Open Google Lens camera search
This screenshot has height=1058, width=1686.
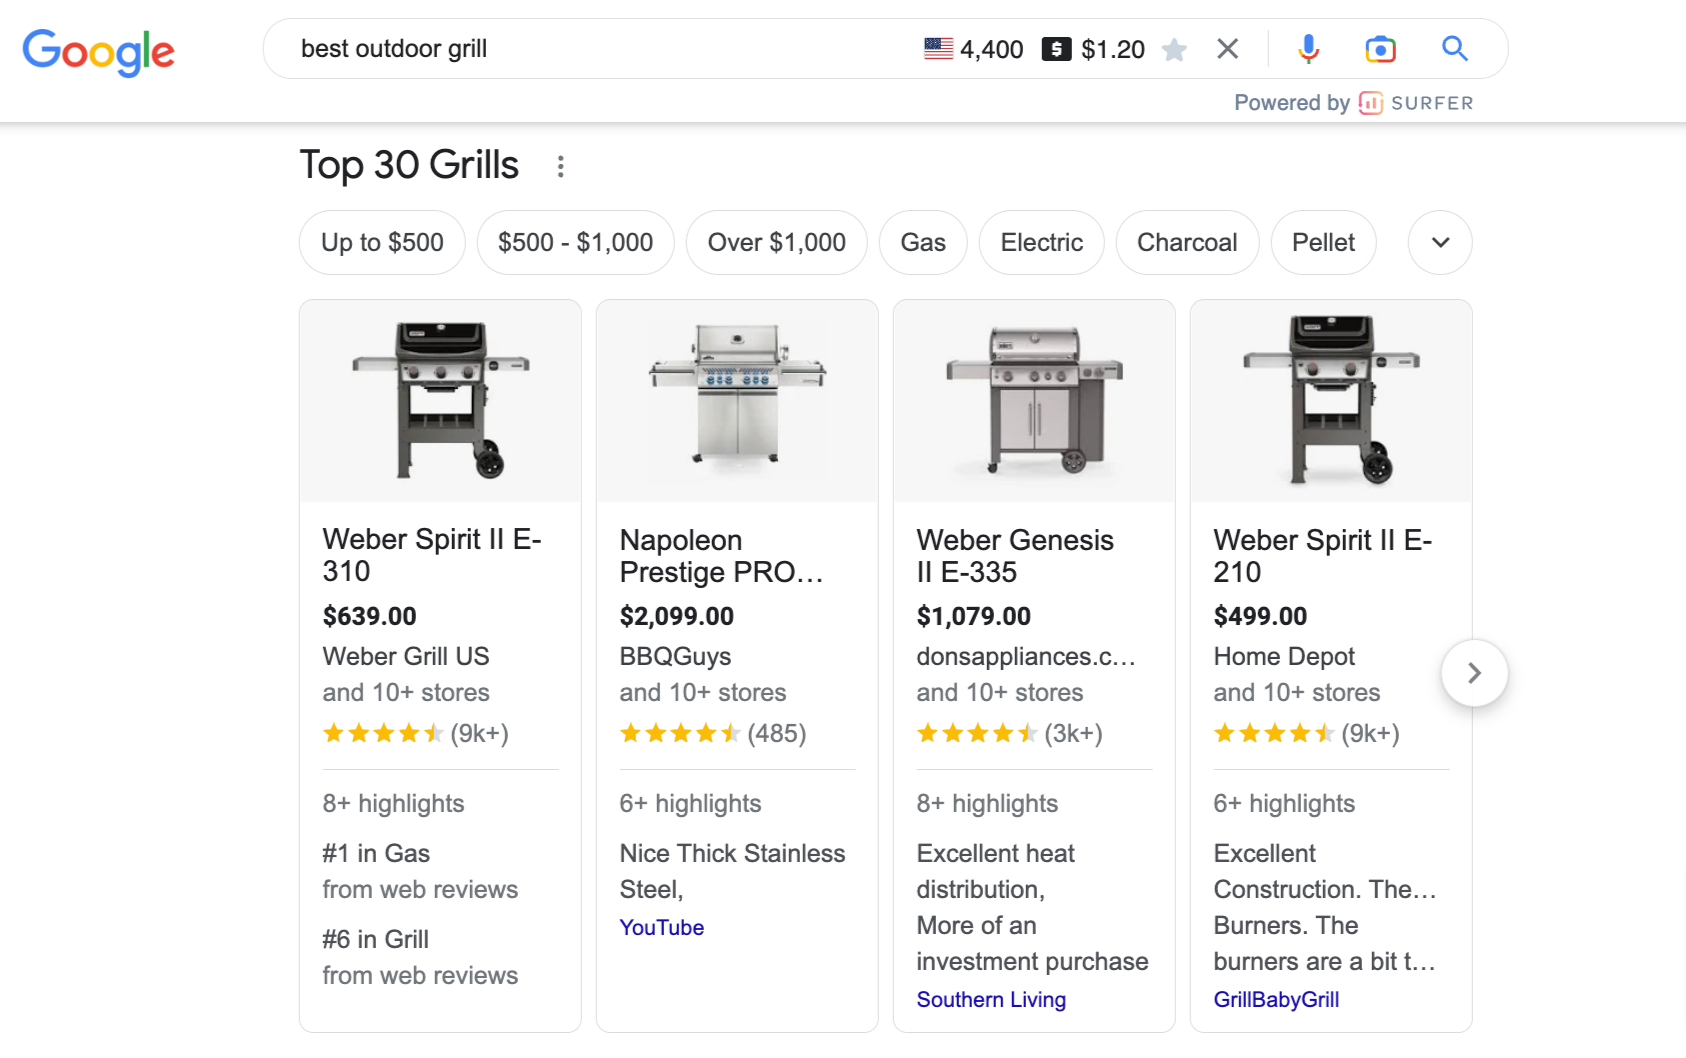1380,48
